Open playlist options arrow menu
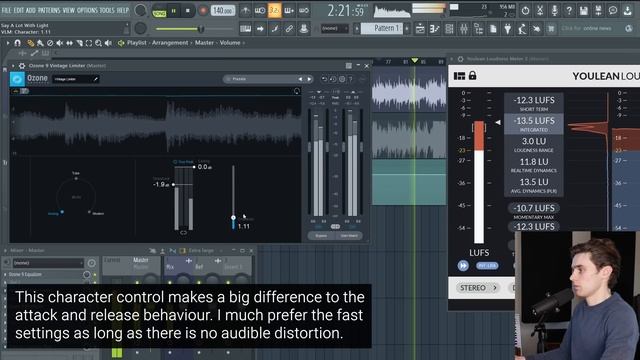This screenshot has height=360, width=640. [x=8, y=43]
